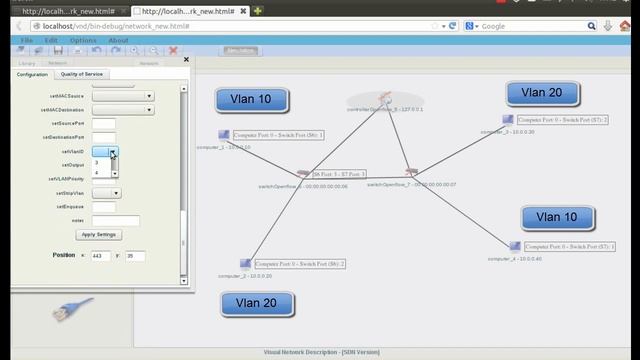Select the switchOpenflow_7 switch icon
640x360 pixels.
coord(411,172)
